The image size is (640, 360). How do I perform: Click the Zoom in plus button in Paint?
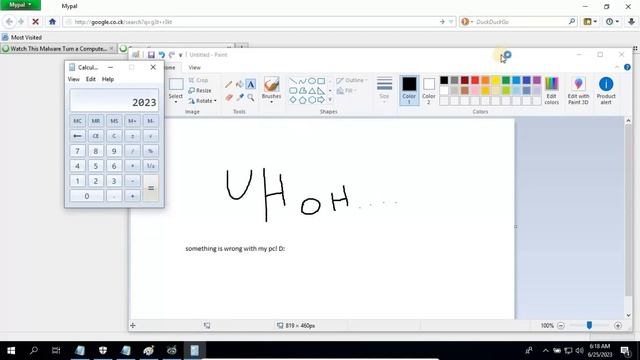point(618,325)
